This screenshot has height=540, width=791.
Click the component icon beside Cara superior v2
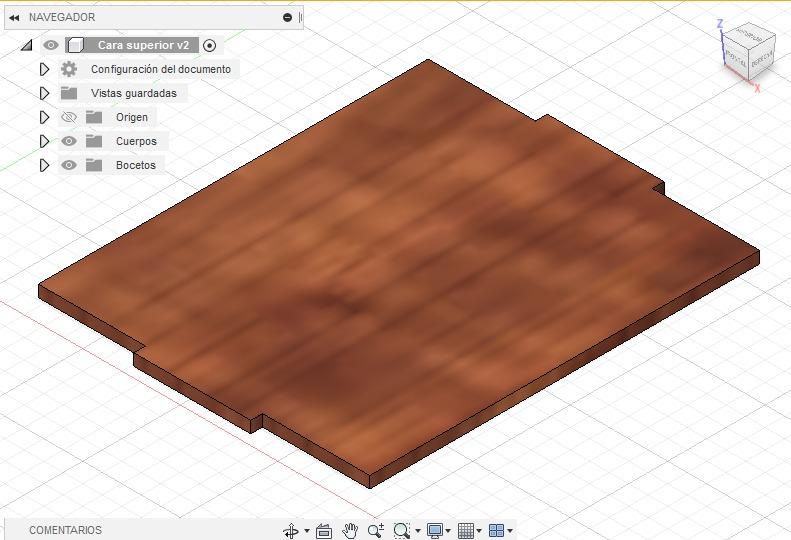(75, 45)
